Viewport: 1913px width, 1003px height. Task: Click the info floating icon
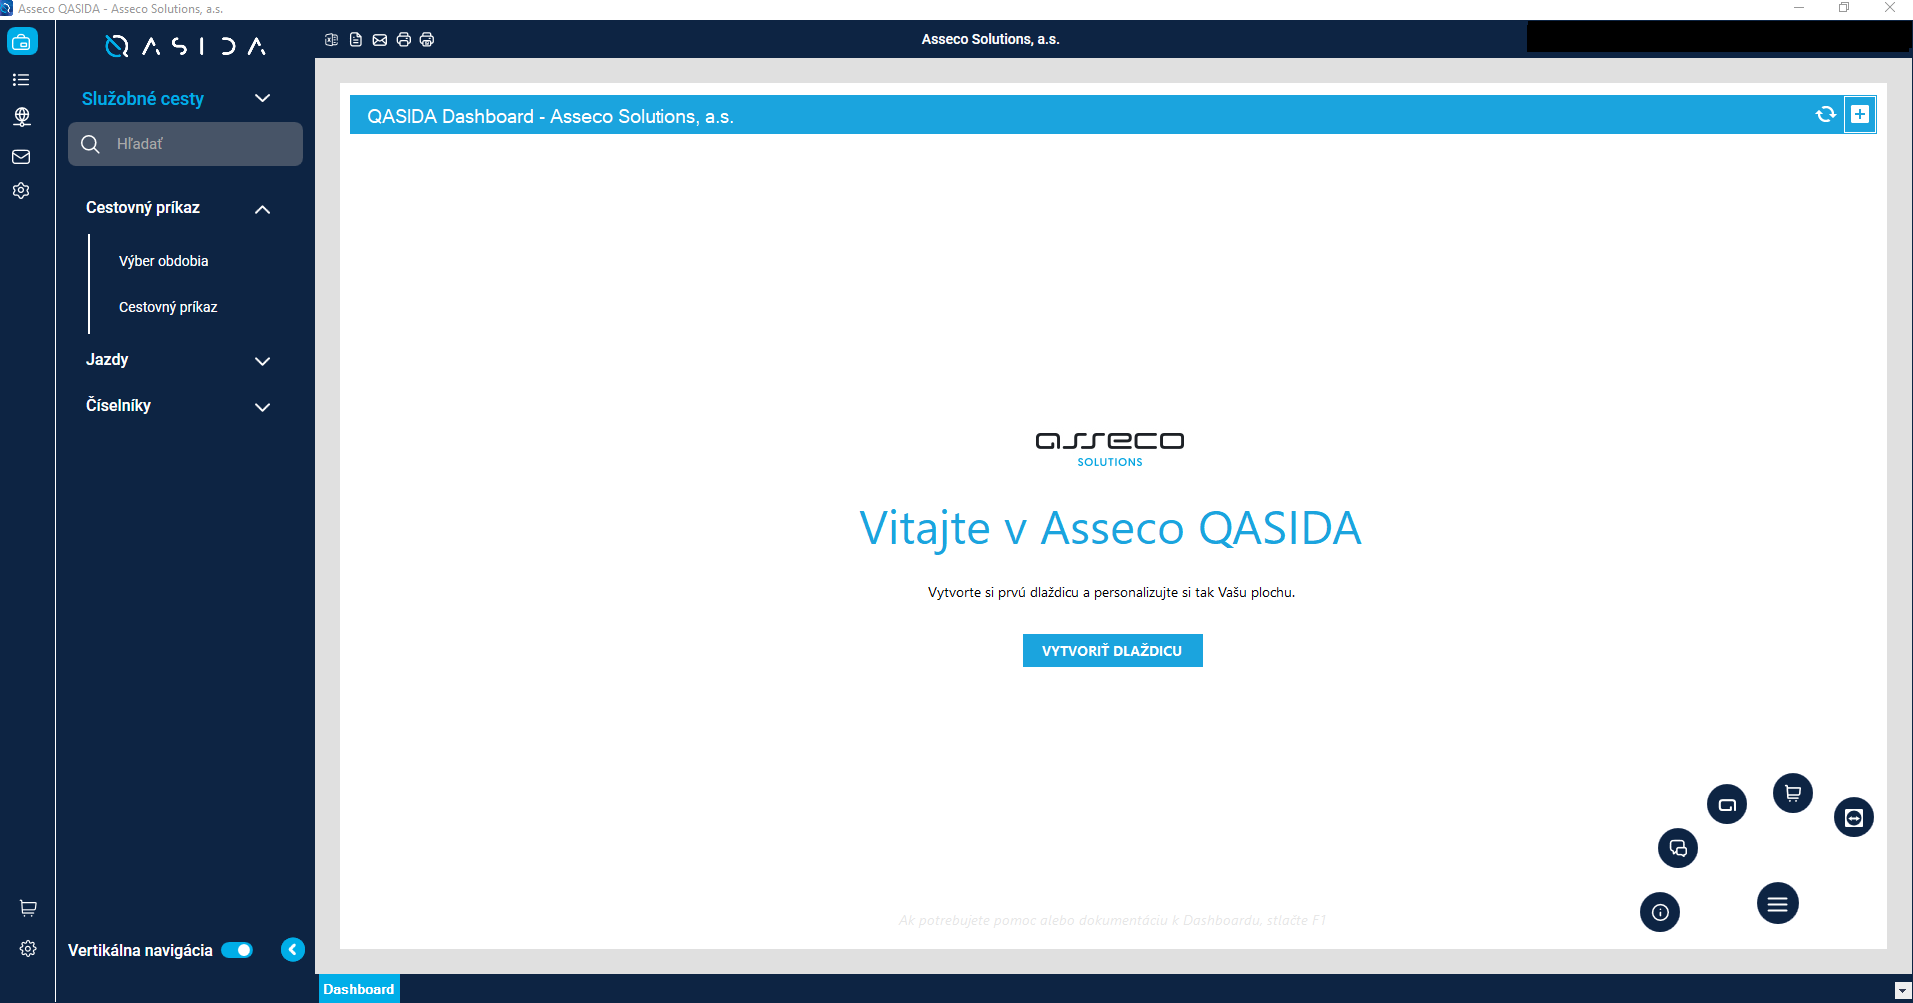tap(1660, 912)
